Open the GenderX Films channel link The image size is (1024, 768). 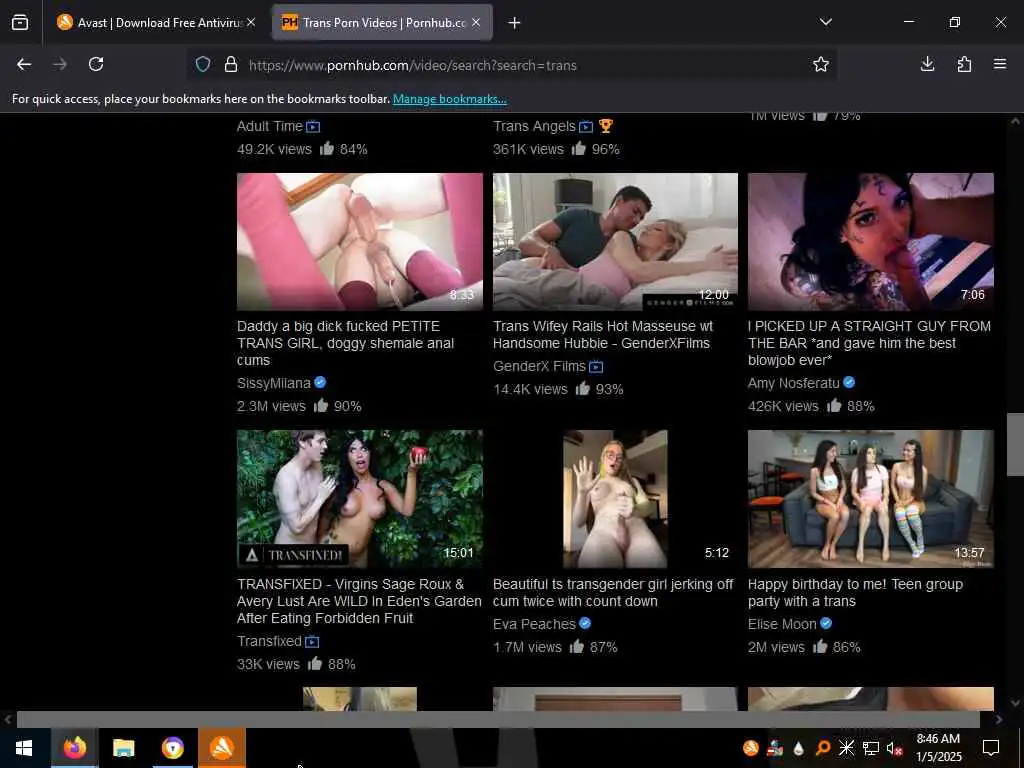[x=539, y=366]
